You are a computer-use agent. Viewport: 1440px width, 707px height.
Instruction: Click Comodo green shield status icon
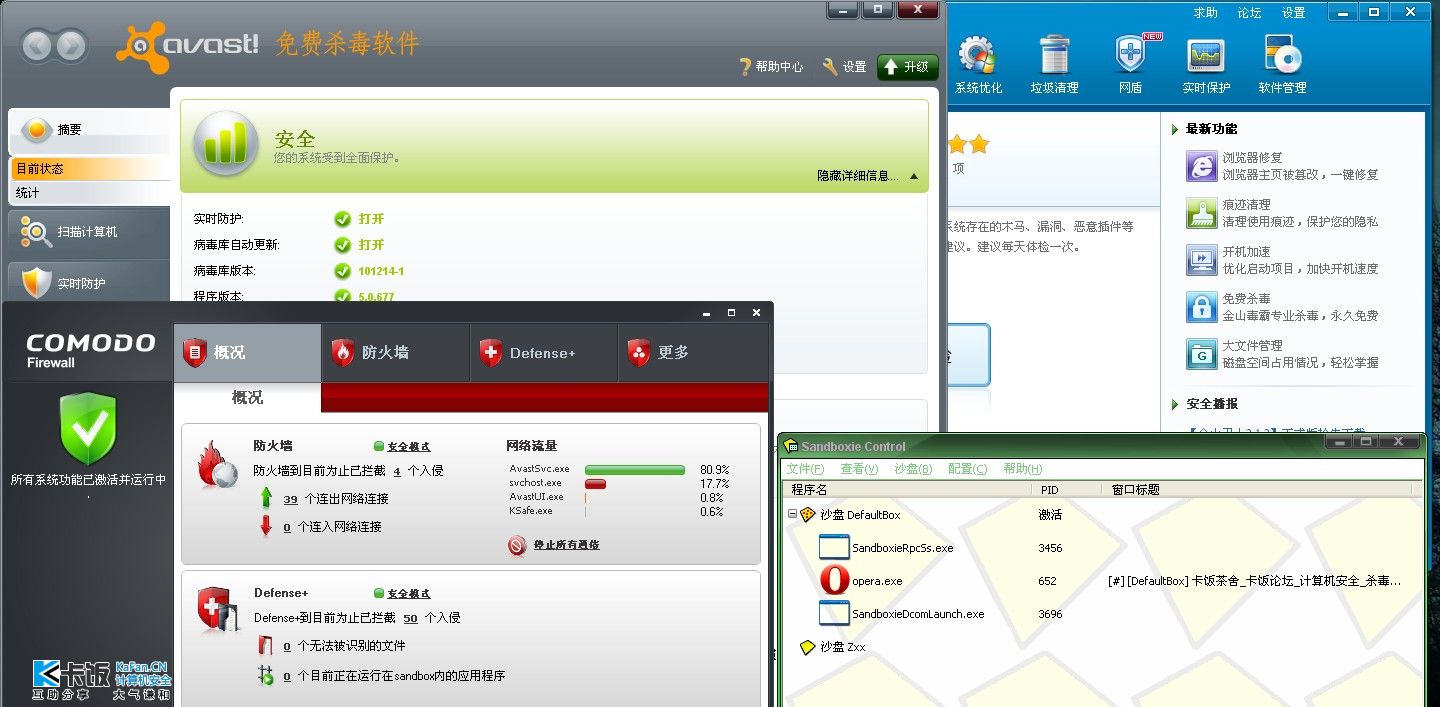pyautogui.click(x=88, y=428)
